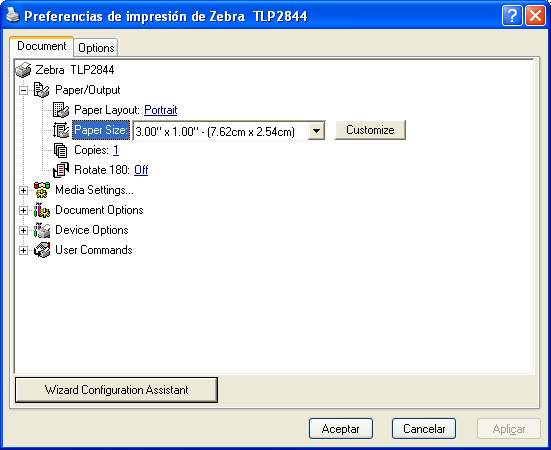Select the Paper/Output label
The height and width of the screenshot is (450, 551).
pos(88,90)
